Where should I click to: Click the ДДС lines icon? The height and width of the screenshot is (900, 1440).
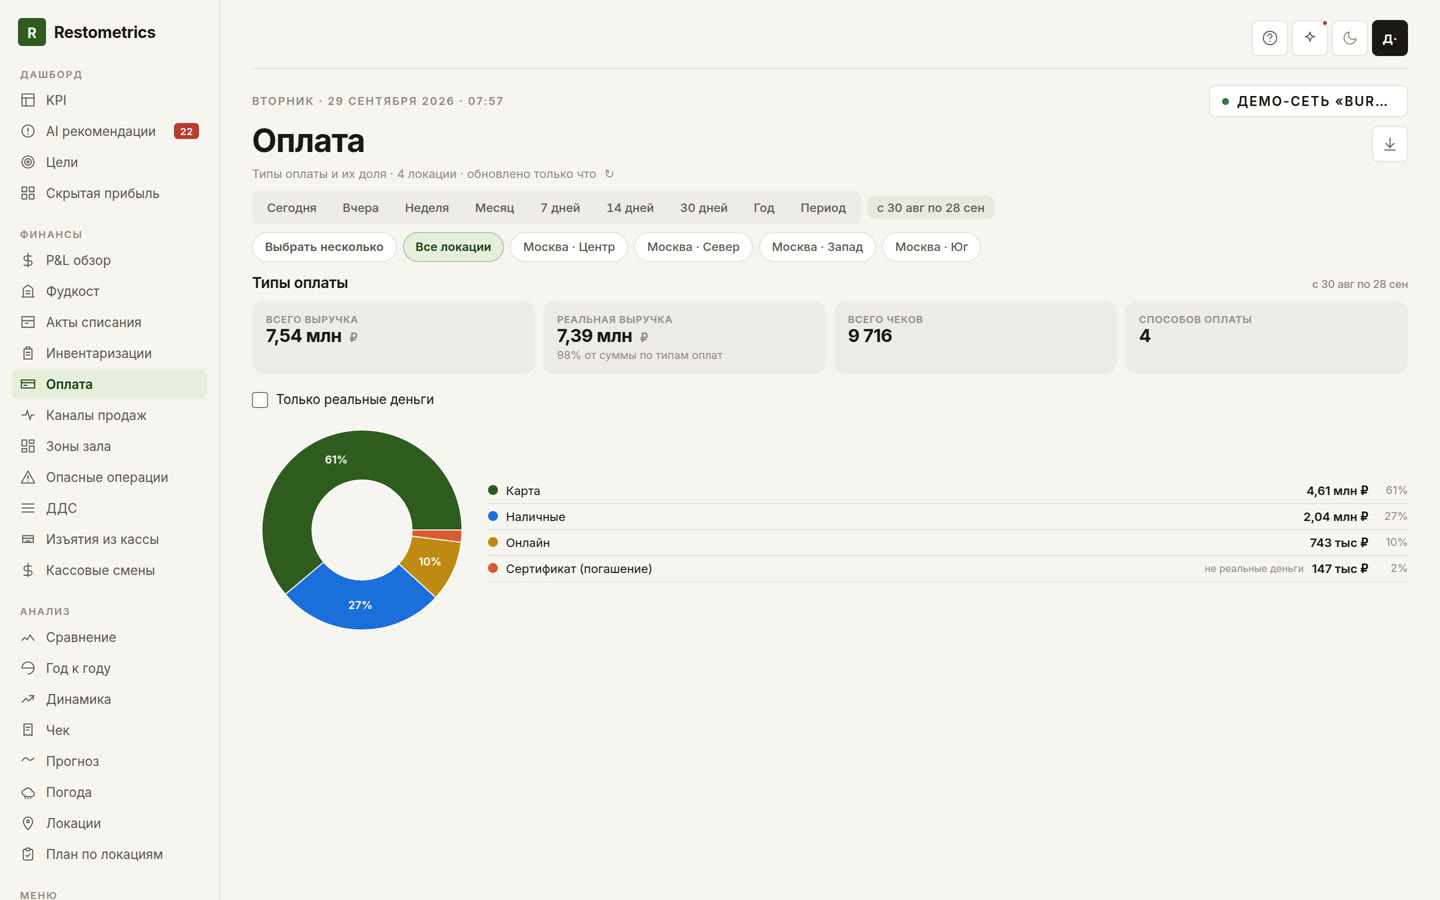pyautogui.click(x=28, y=508)
